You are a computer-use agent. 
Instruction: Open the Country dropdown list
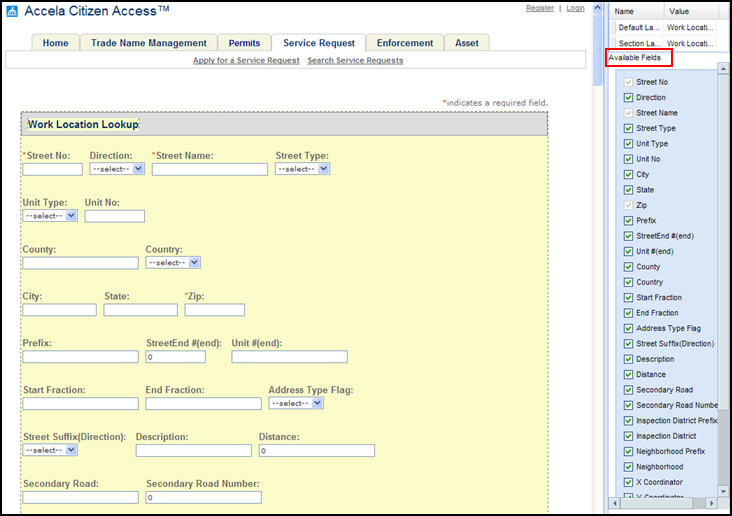pos(173,263)
